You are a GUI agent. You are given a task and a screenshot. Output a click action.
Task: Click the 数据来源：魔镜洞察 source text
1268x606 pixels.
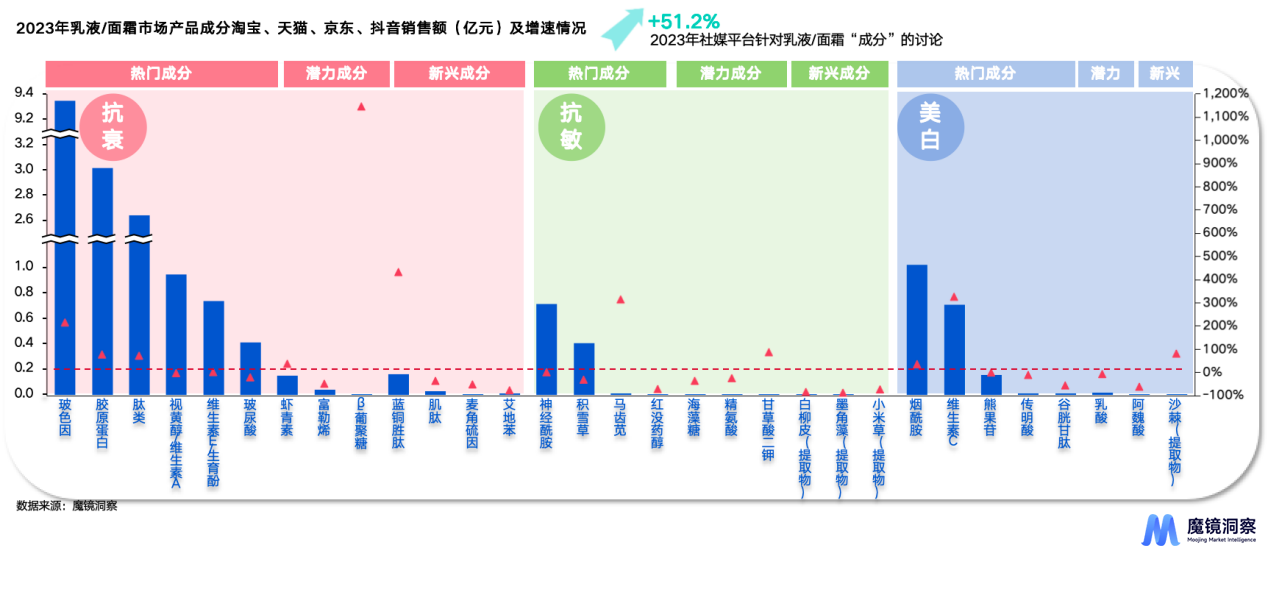coord(67,506)
